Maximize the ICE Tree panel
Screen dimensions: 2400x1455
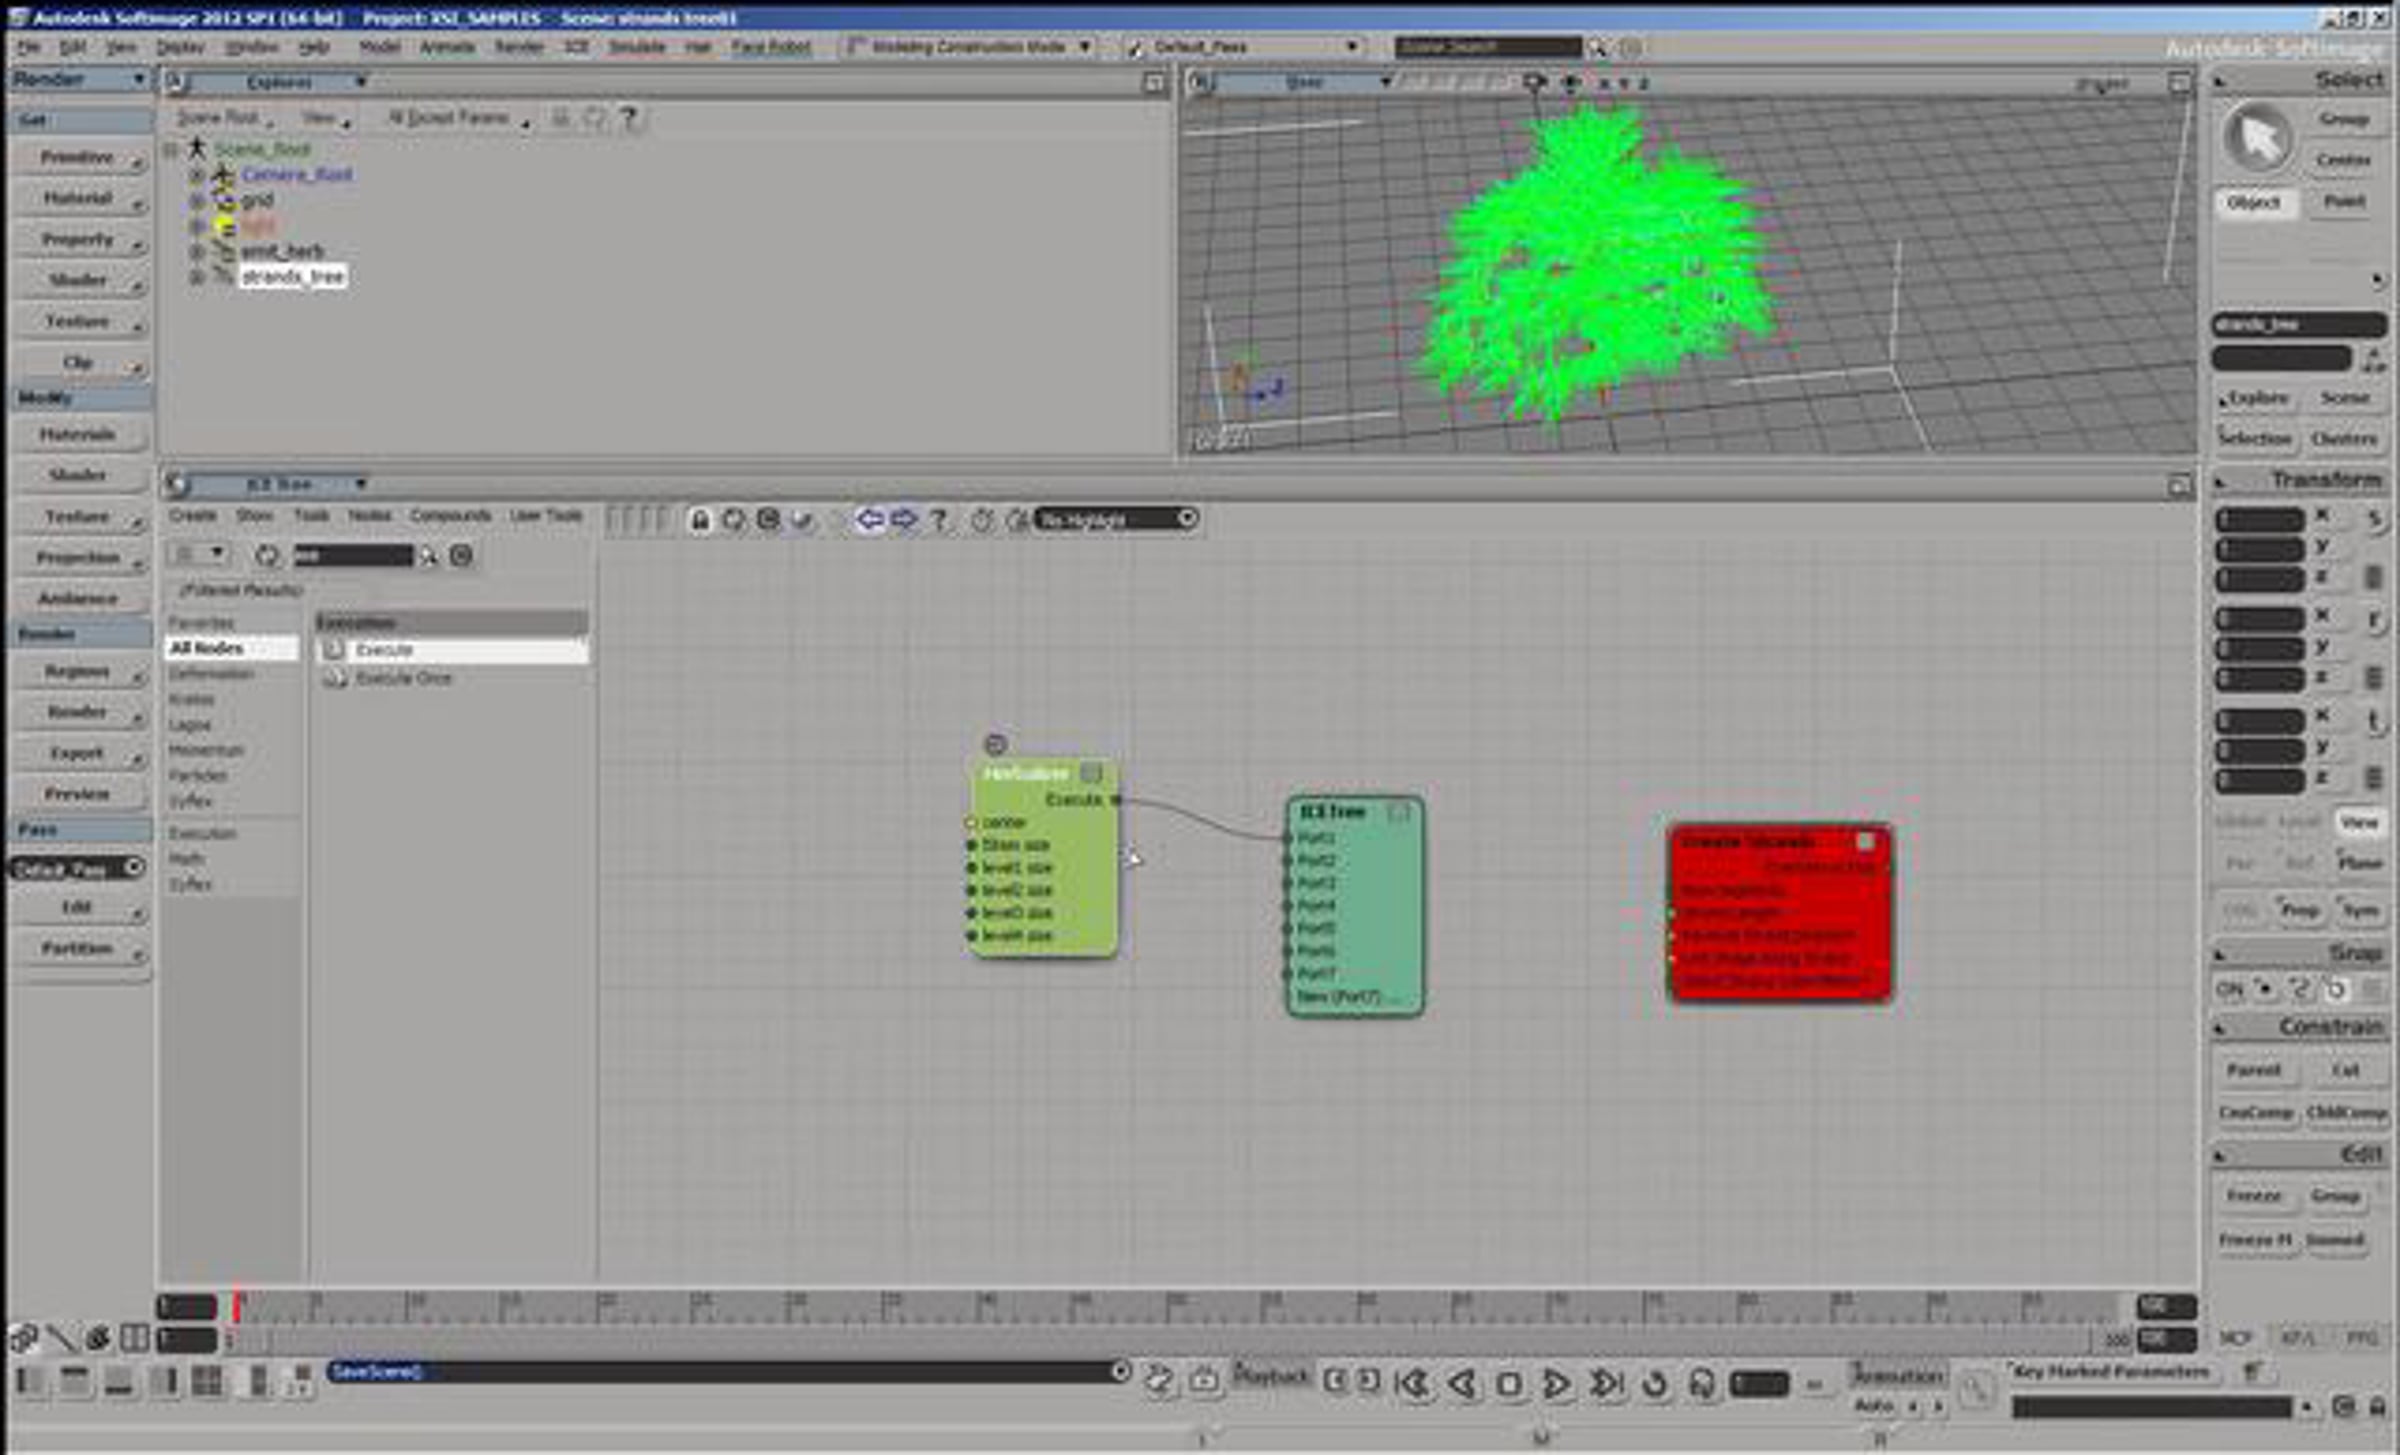(2180, 486)
